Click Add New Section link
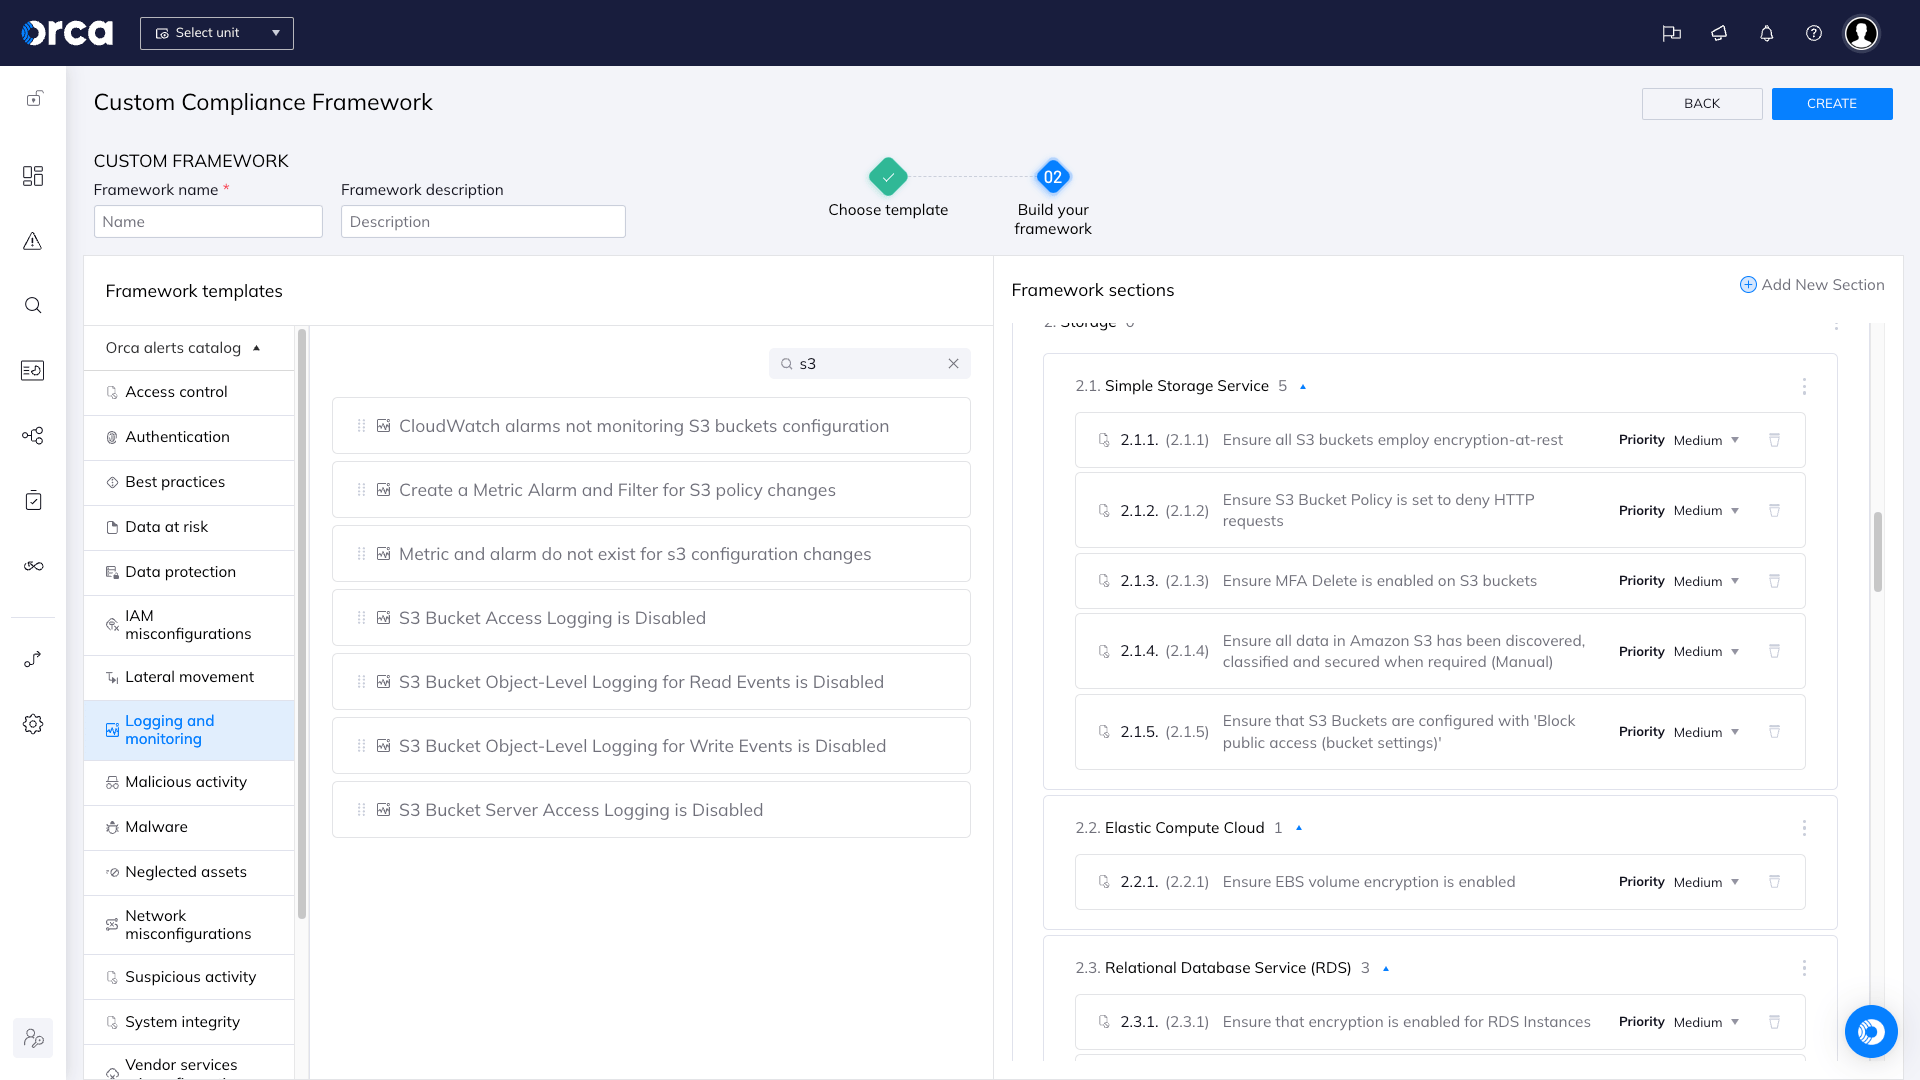Viewport: 1920px width, 1080px height. pos(1812,285)
